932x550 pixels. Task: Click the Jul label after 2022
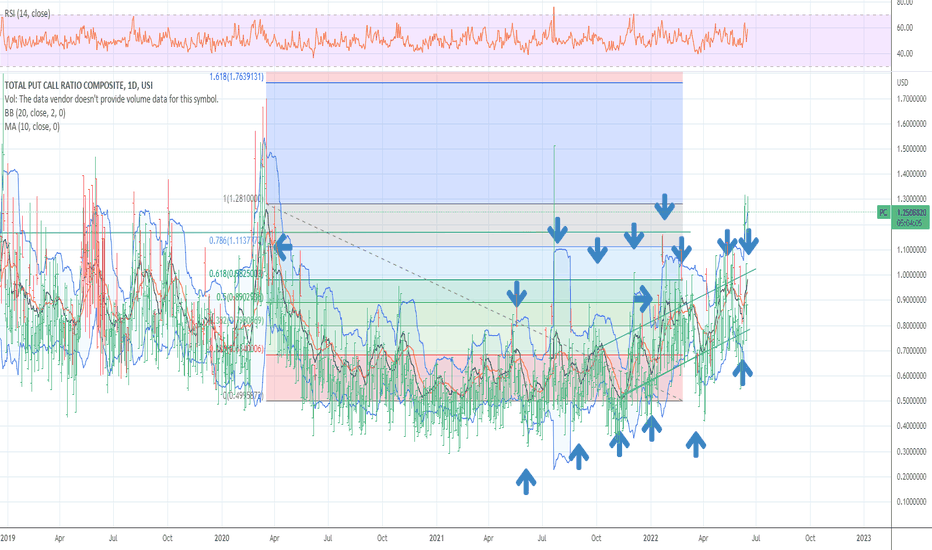tap(755, 538)
